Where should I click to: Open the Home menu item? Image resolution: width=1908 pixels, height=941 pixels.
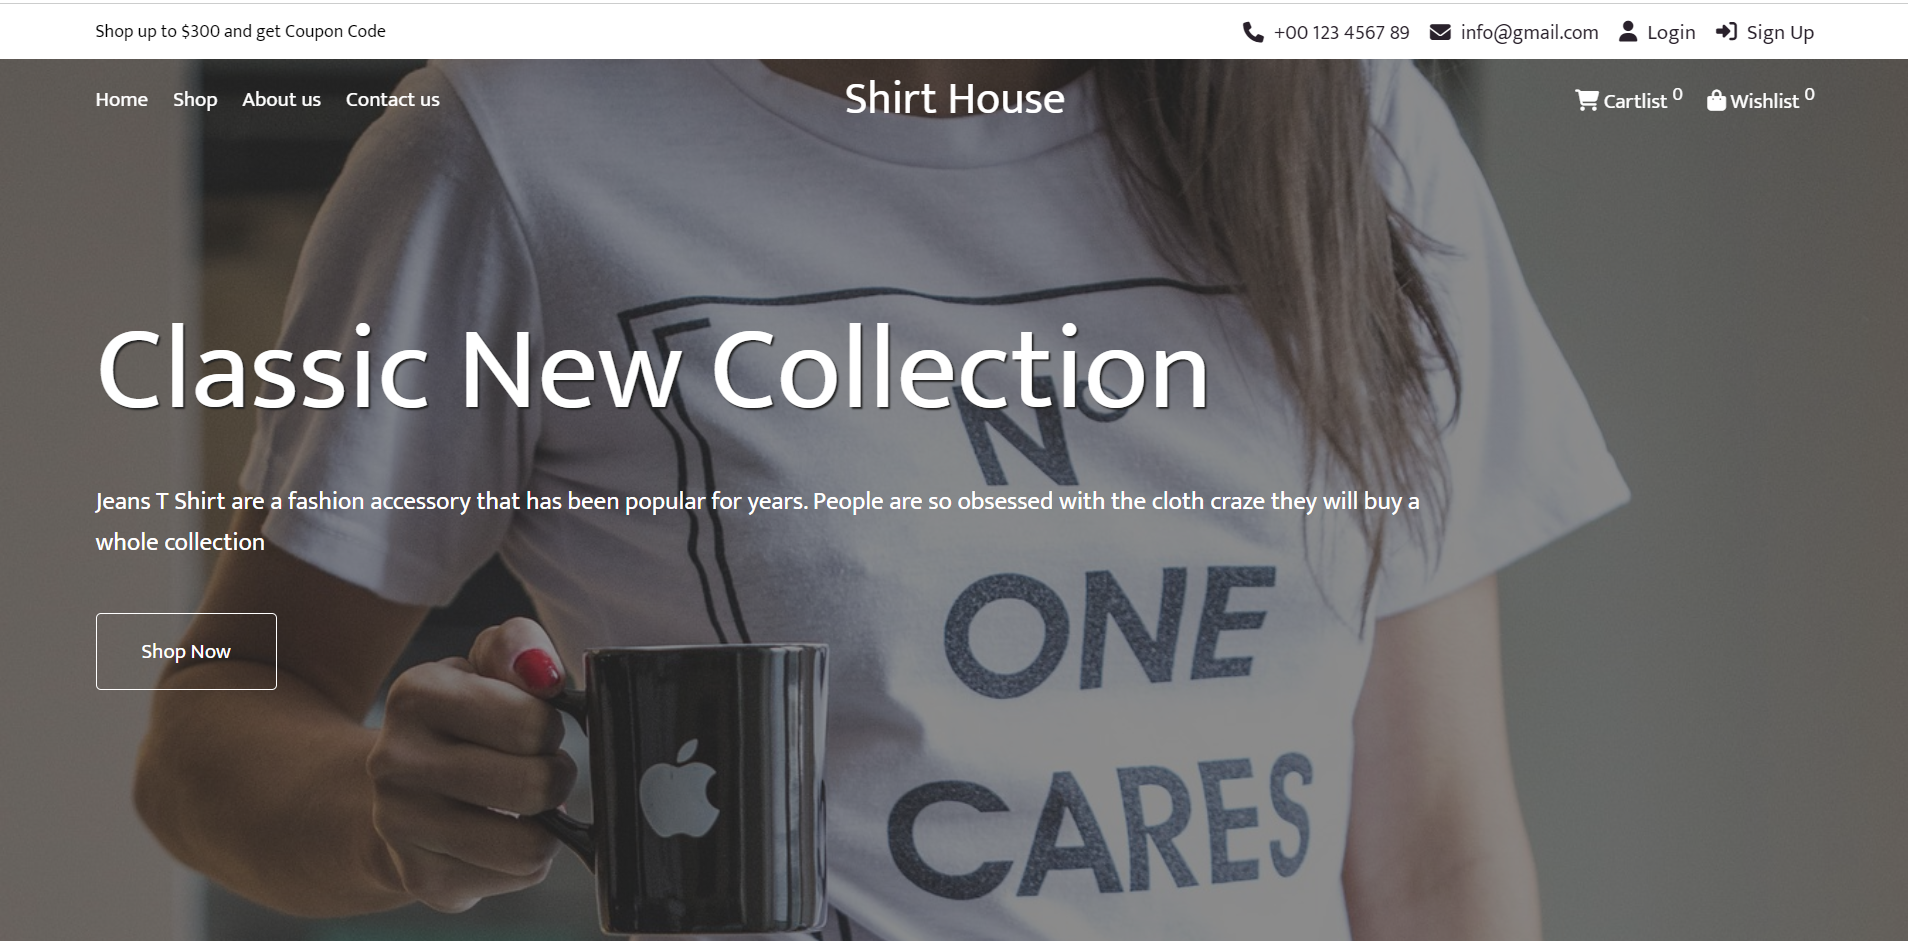tap(122, 99)
